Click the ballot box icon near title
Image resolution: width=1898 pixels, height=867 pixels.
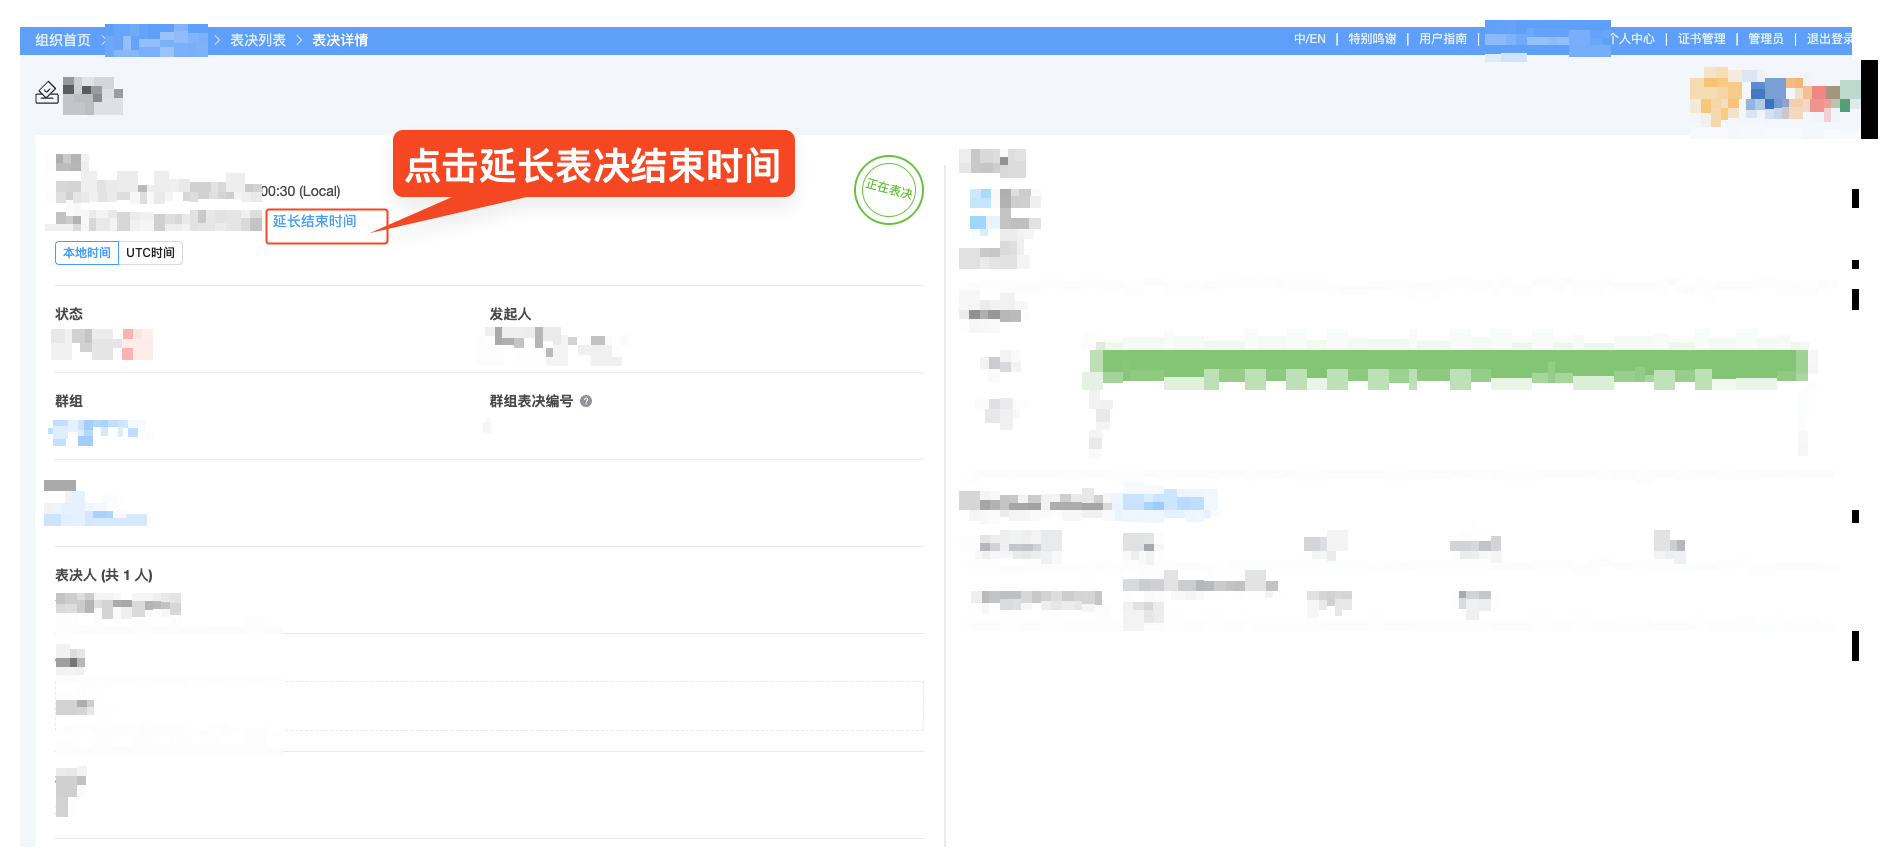(47, 93)
